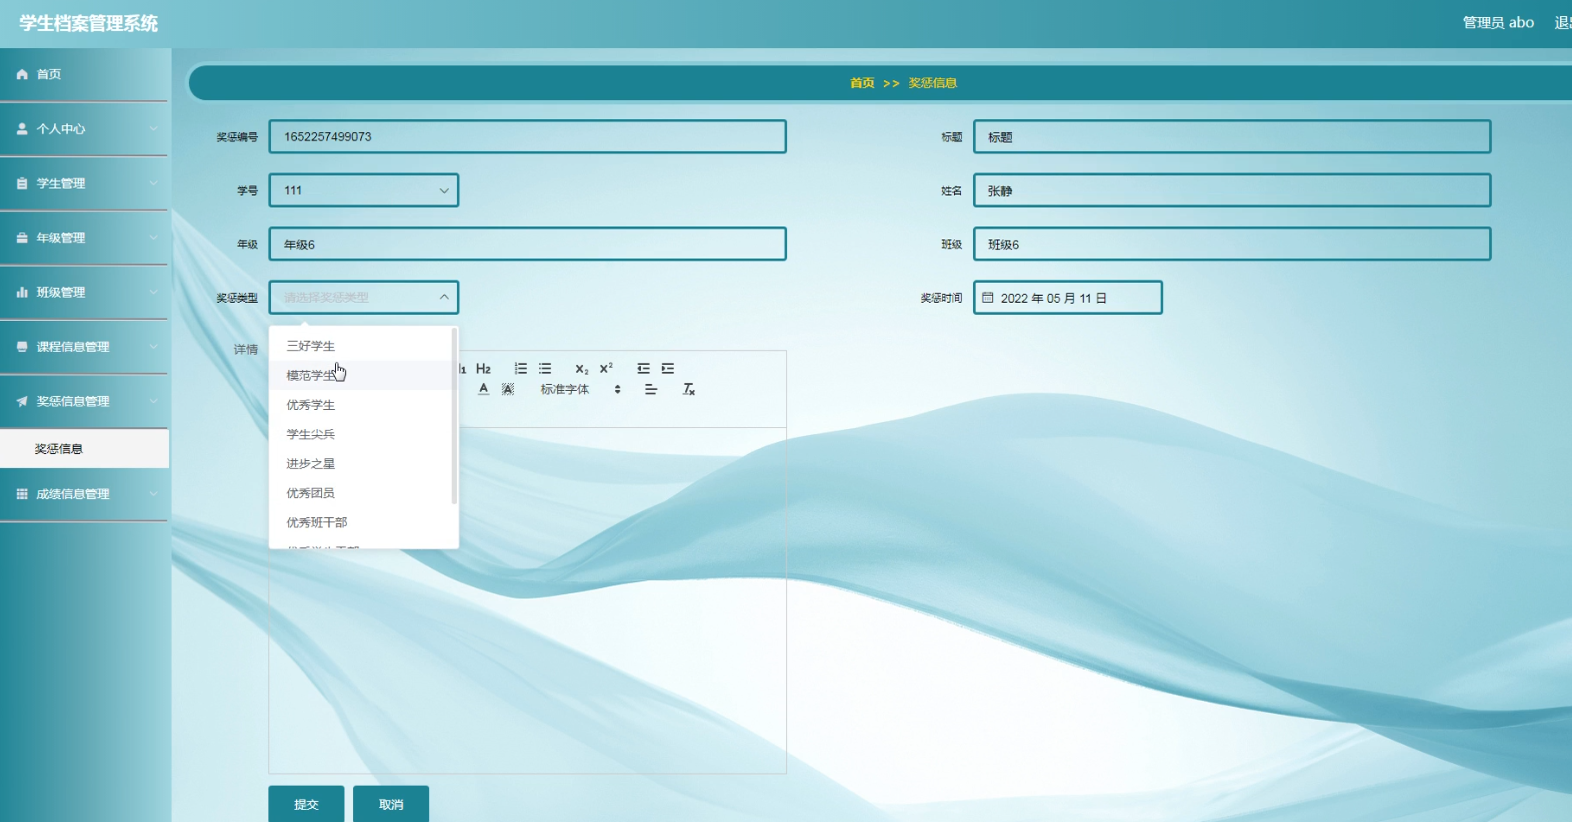Expand the 成绩信息管理 sidebar menu chevron
1572x822 pixels.
point(153,494)
